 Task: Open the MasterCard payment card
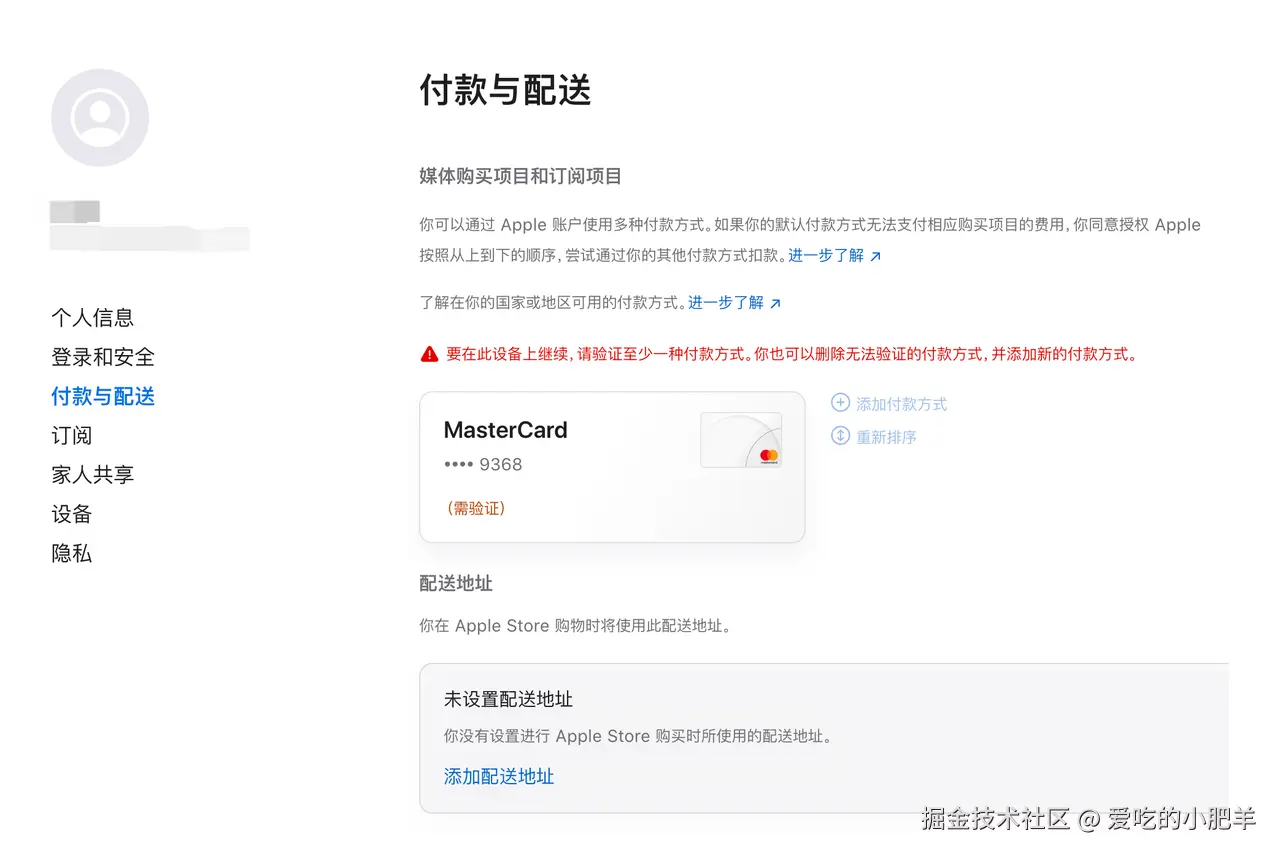(x=612, y=467)
